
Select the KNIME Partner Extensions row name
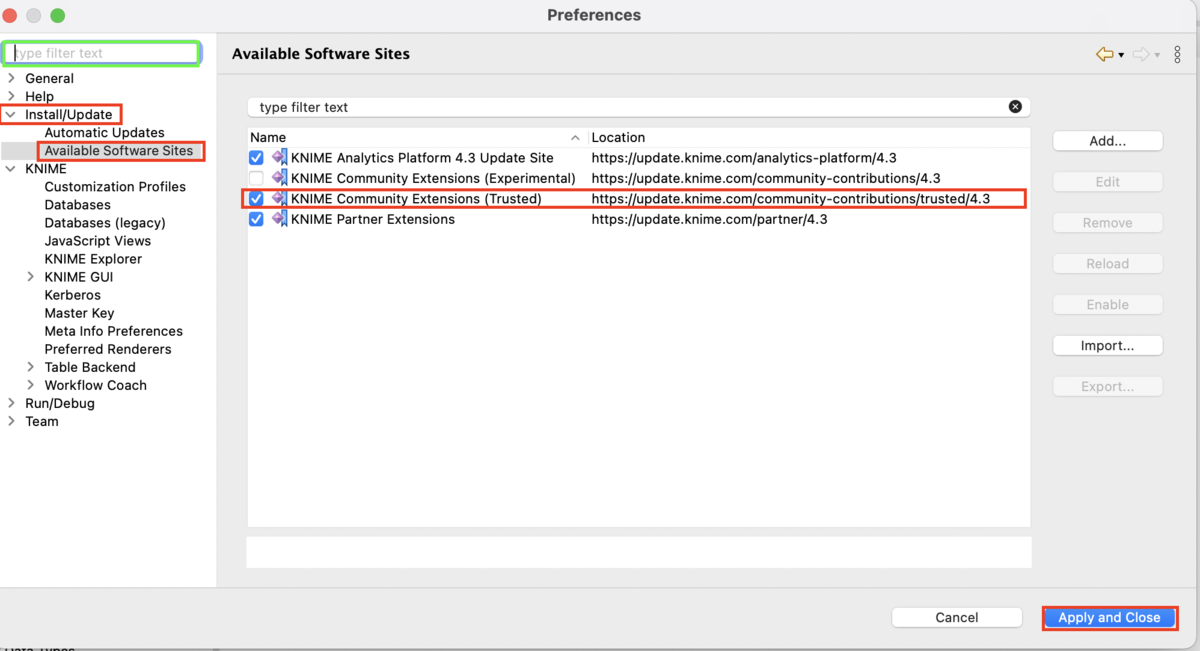[x=373, y=219]
